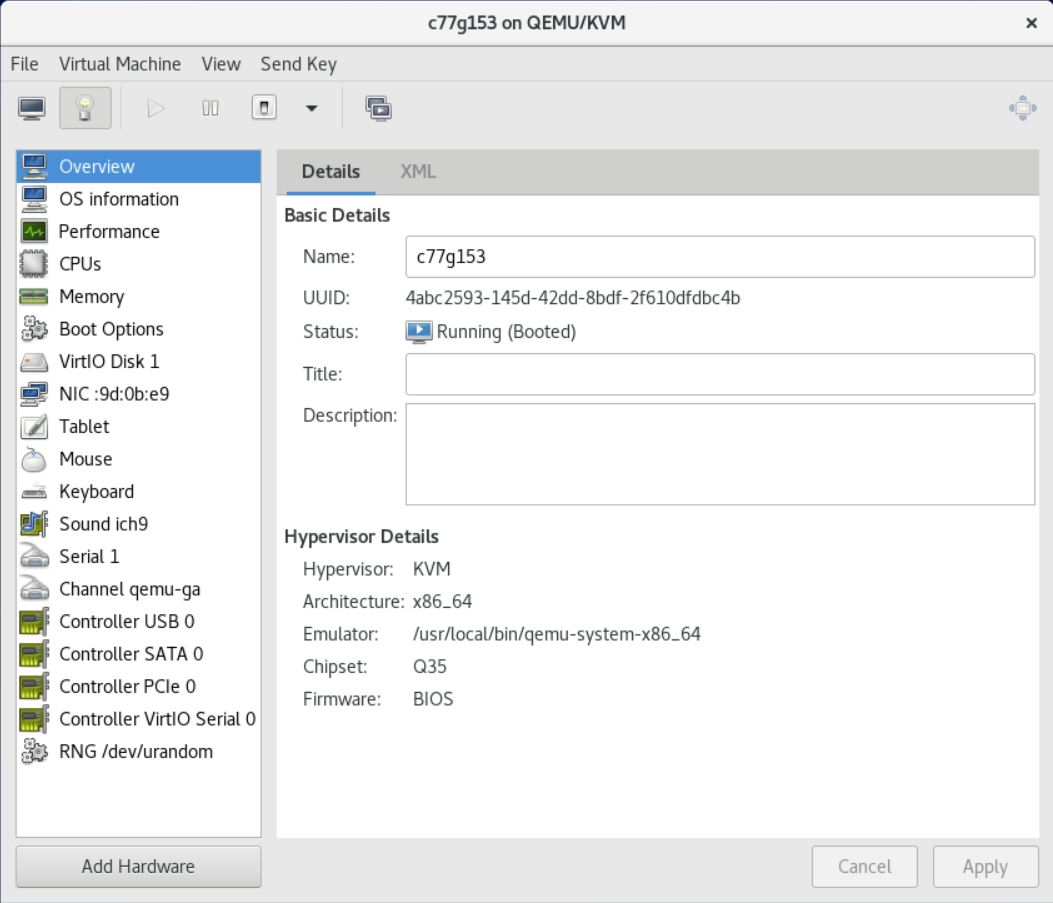Open the Virtual Machine menu

(120, 64)
